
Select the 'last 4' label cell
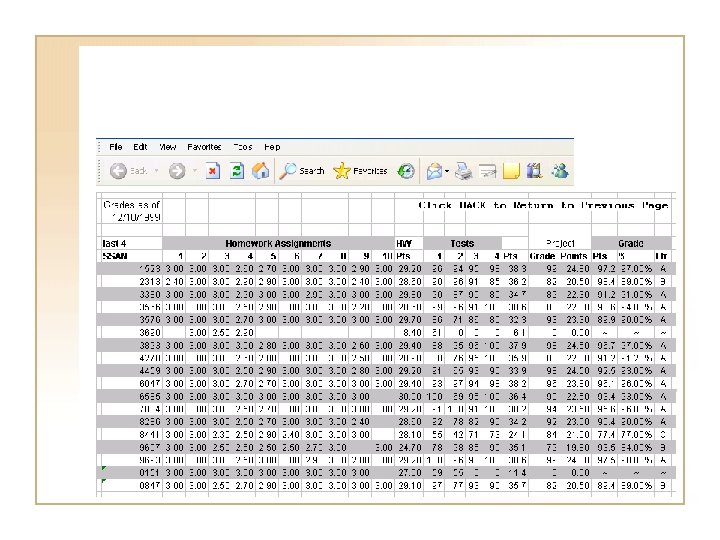[131, 243]
